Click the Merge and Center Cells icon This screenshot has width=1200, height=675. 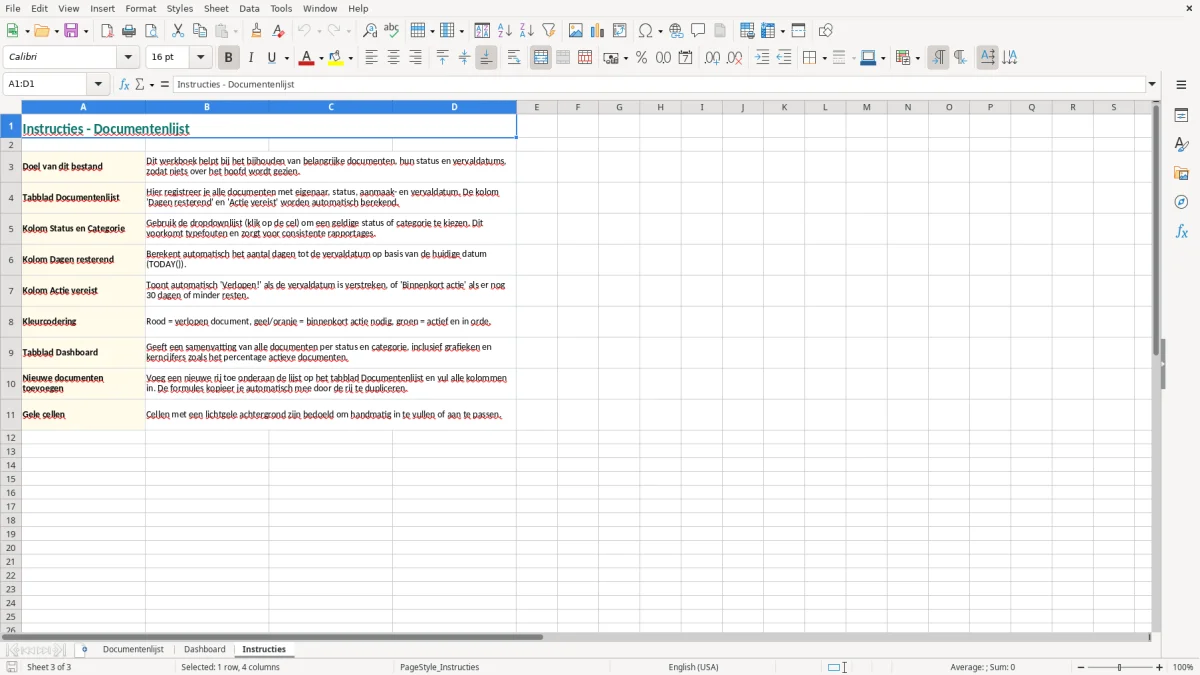coord(541,58)
